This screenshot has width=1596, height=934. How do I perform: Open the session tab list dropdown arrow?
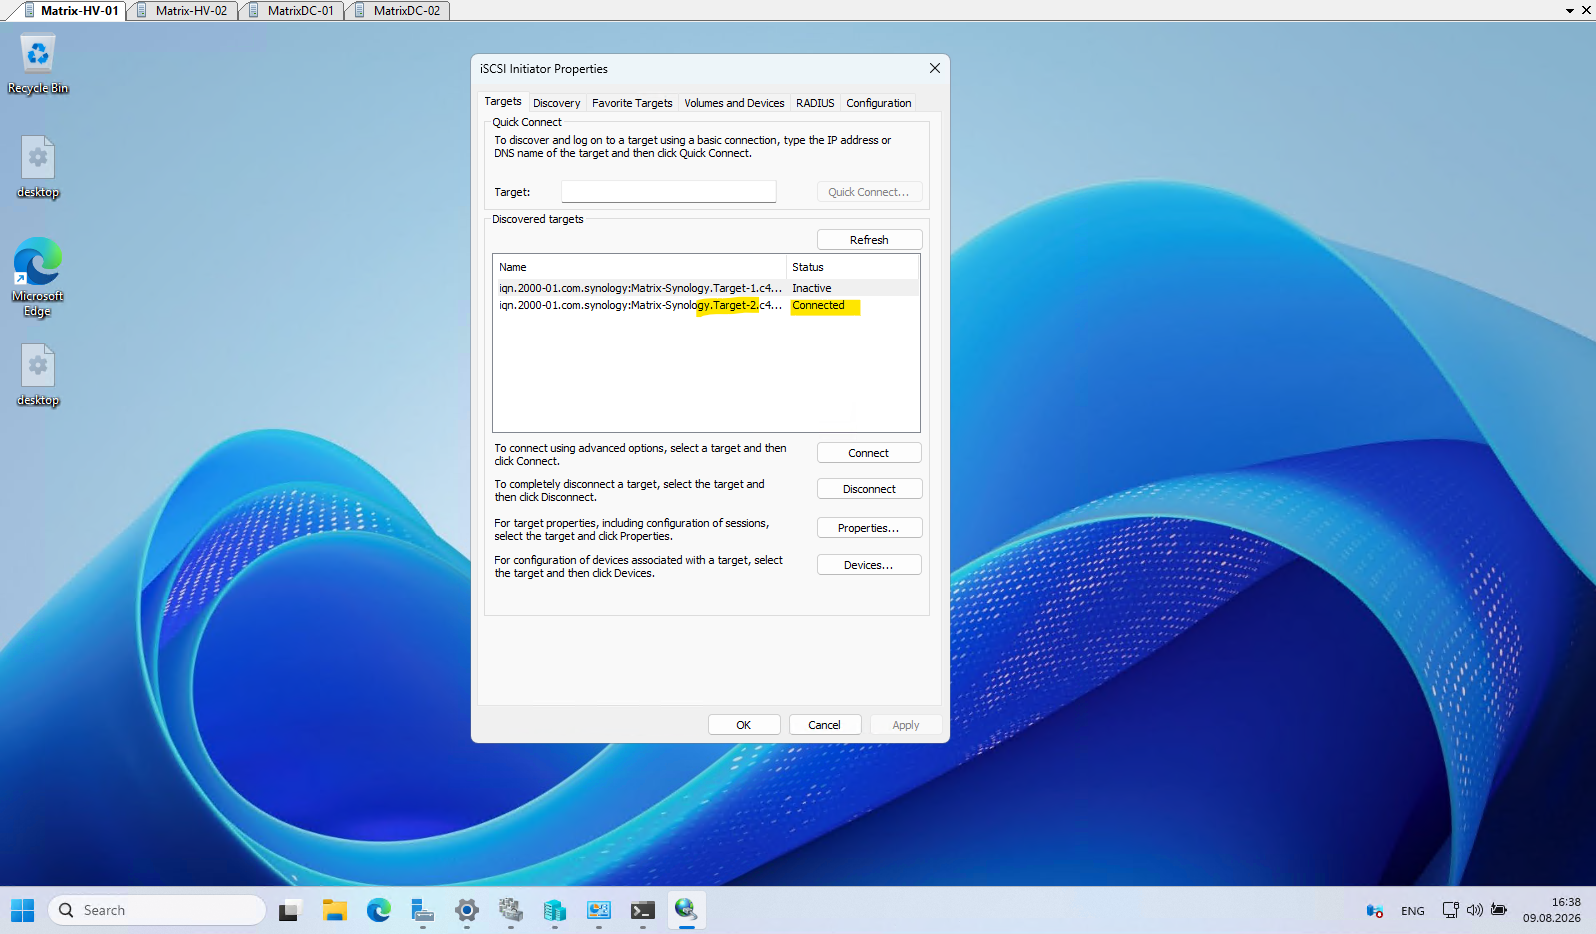(1570, 10)
